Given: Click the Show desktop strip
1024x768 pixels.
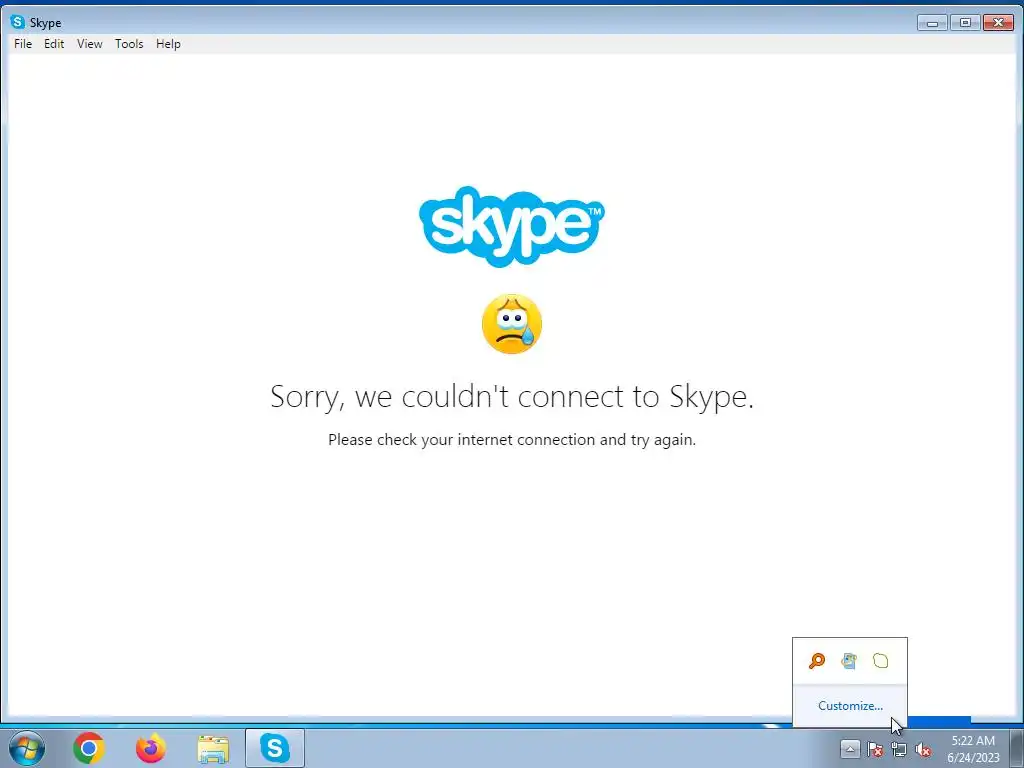Looking at the screenshot, I should 1016,748.
